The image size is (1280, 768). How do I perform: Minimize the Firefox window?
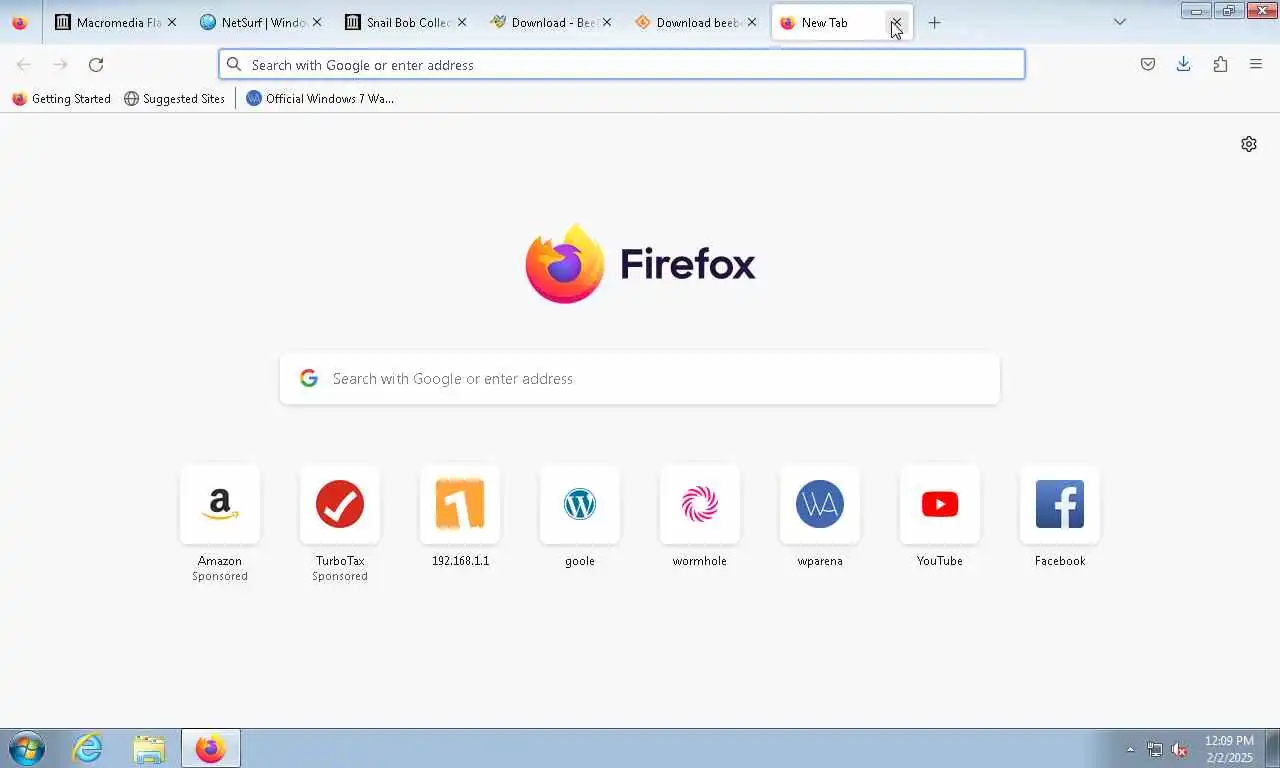click(x=1196, y=11)
